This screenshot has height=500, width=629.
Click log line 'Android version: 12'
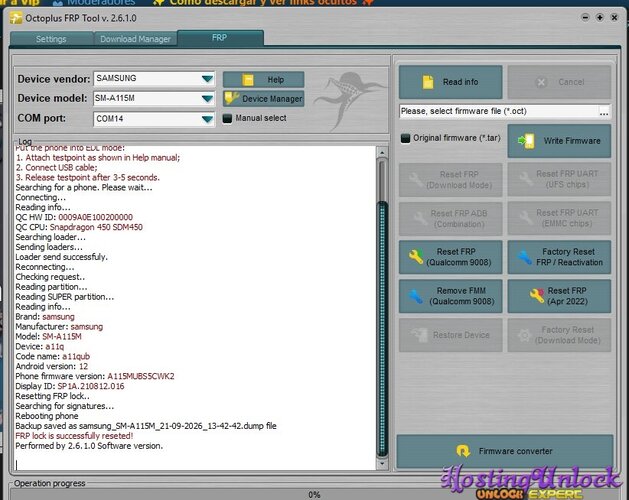[52, 366]
